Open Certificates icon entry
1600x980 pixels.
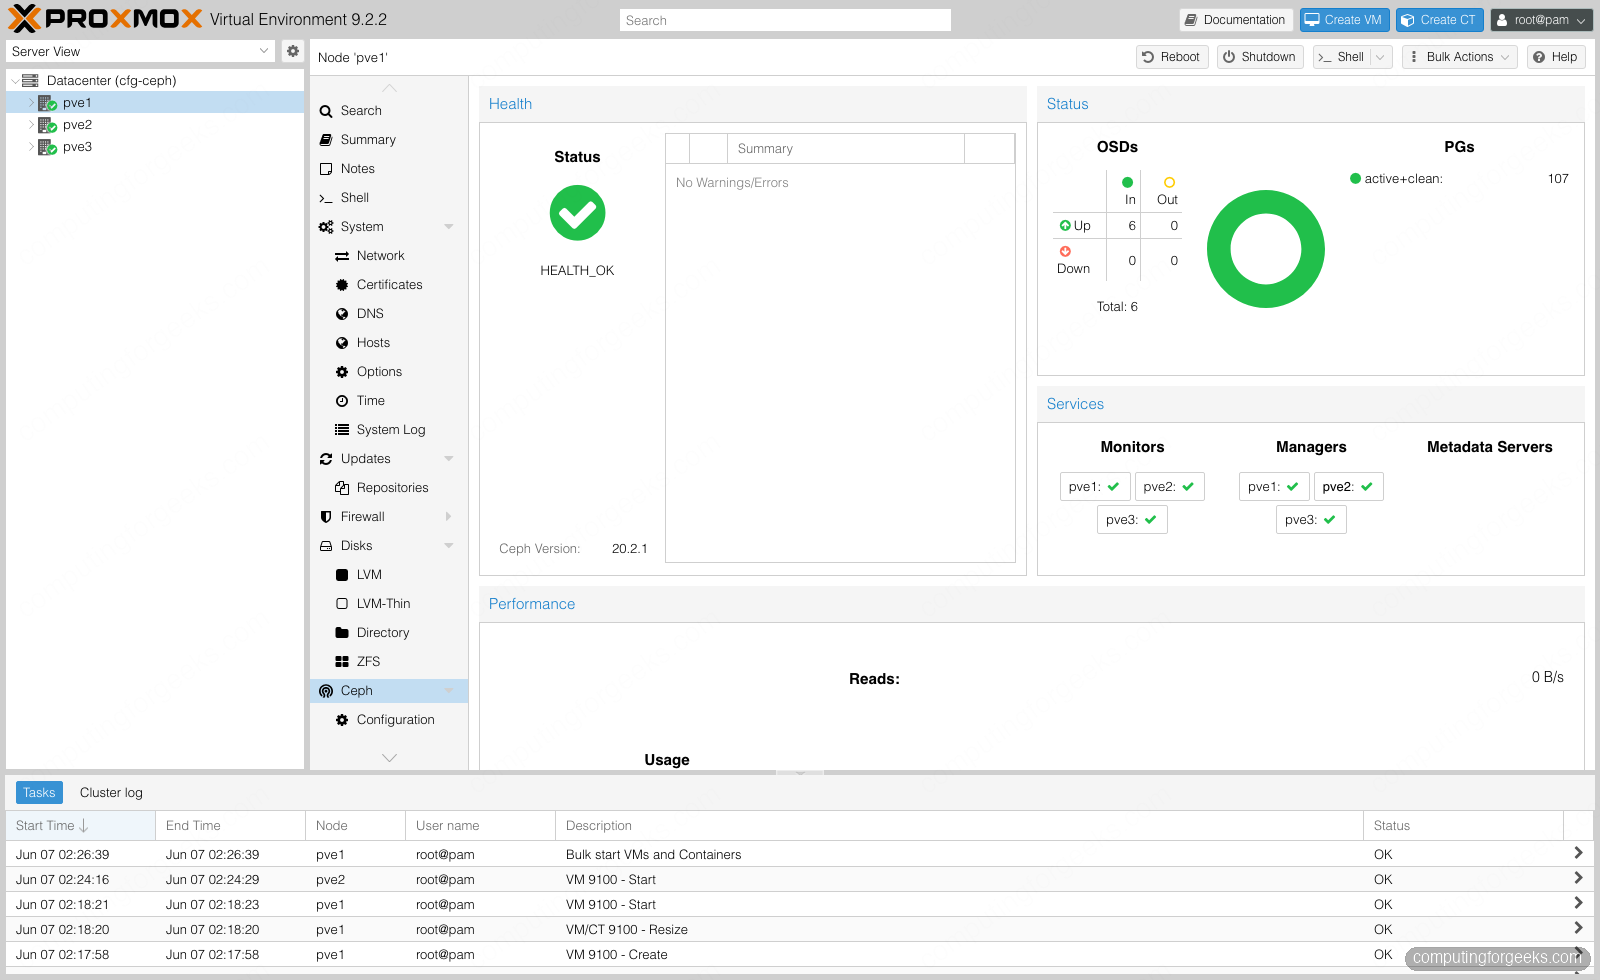(x=342, y=285)
